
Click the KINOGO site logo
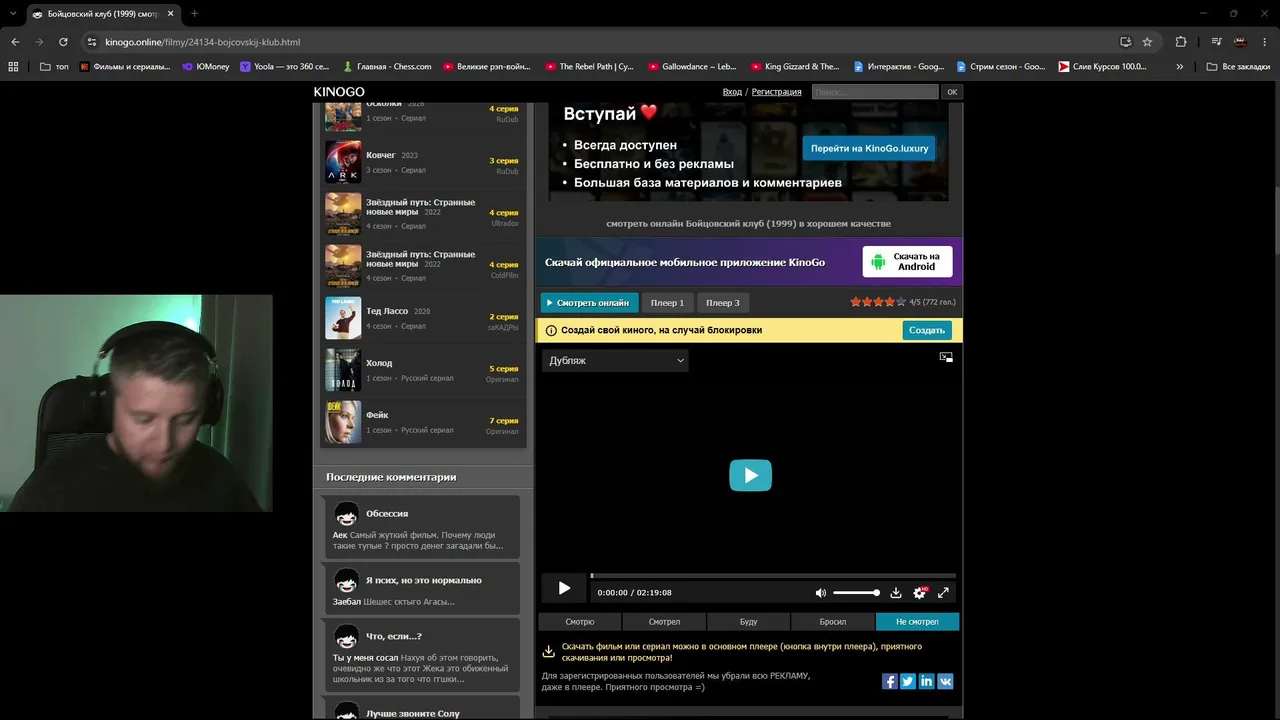(x=339, y=92)
